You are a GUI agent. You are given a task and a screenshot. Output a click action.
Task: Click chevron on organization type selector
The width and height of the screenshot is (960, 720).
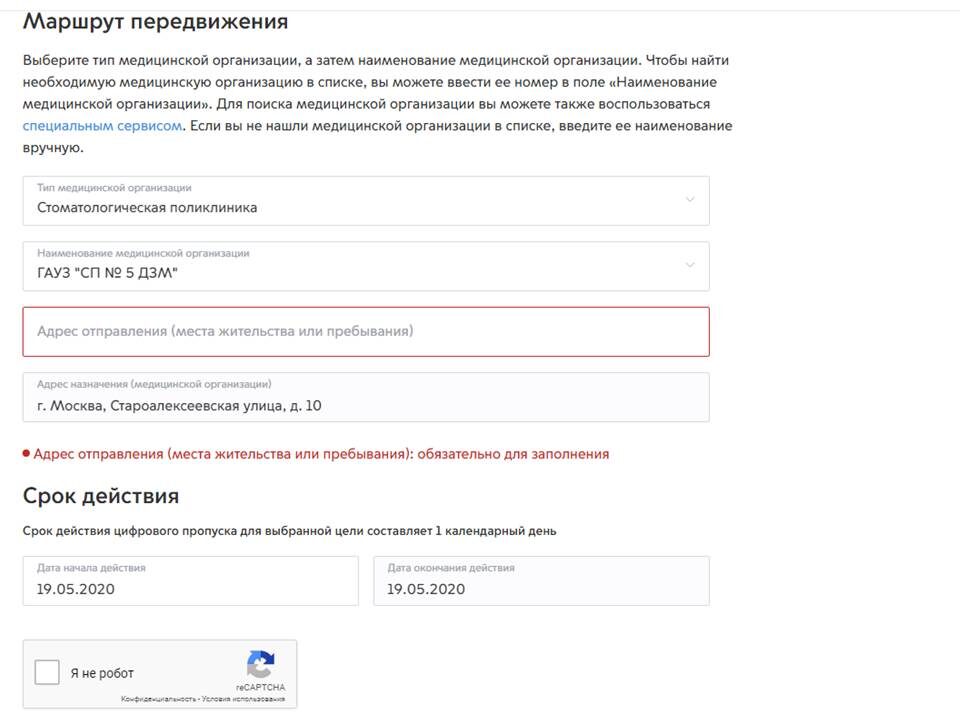point(689,200)
